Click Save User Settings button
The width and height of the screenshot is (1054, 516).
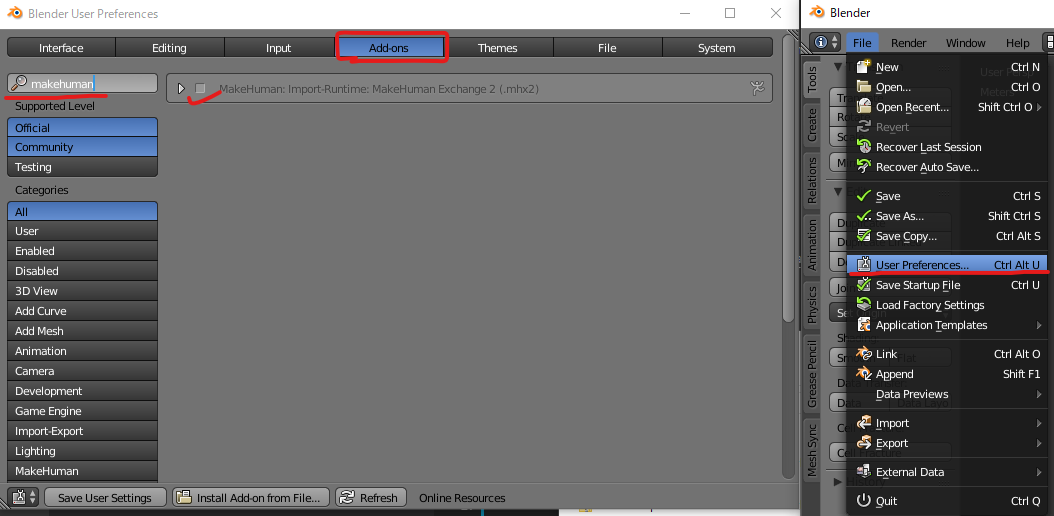(x=105, y=498)
